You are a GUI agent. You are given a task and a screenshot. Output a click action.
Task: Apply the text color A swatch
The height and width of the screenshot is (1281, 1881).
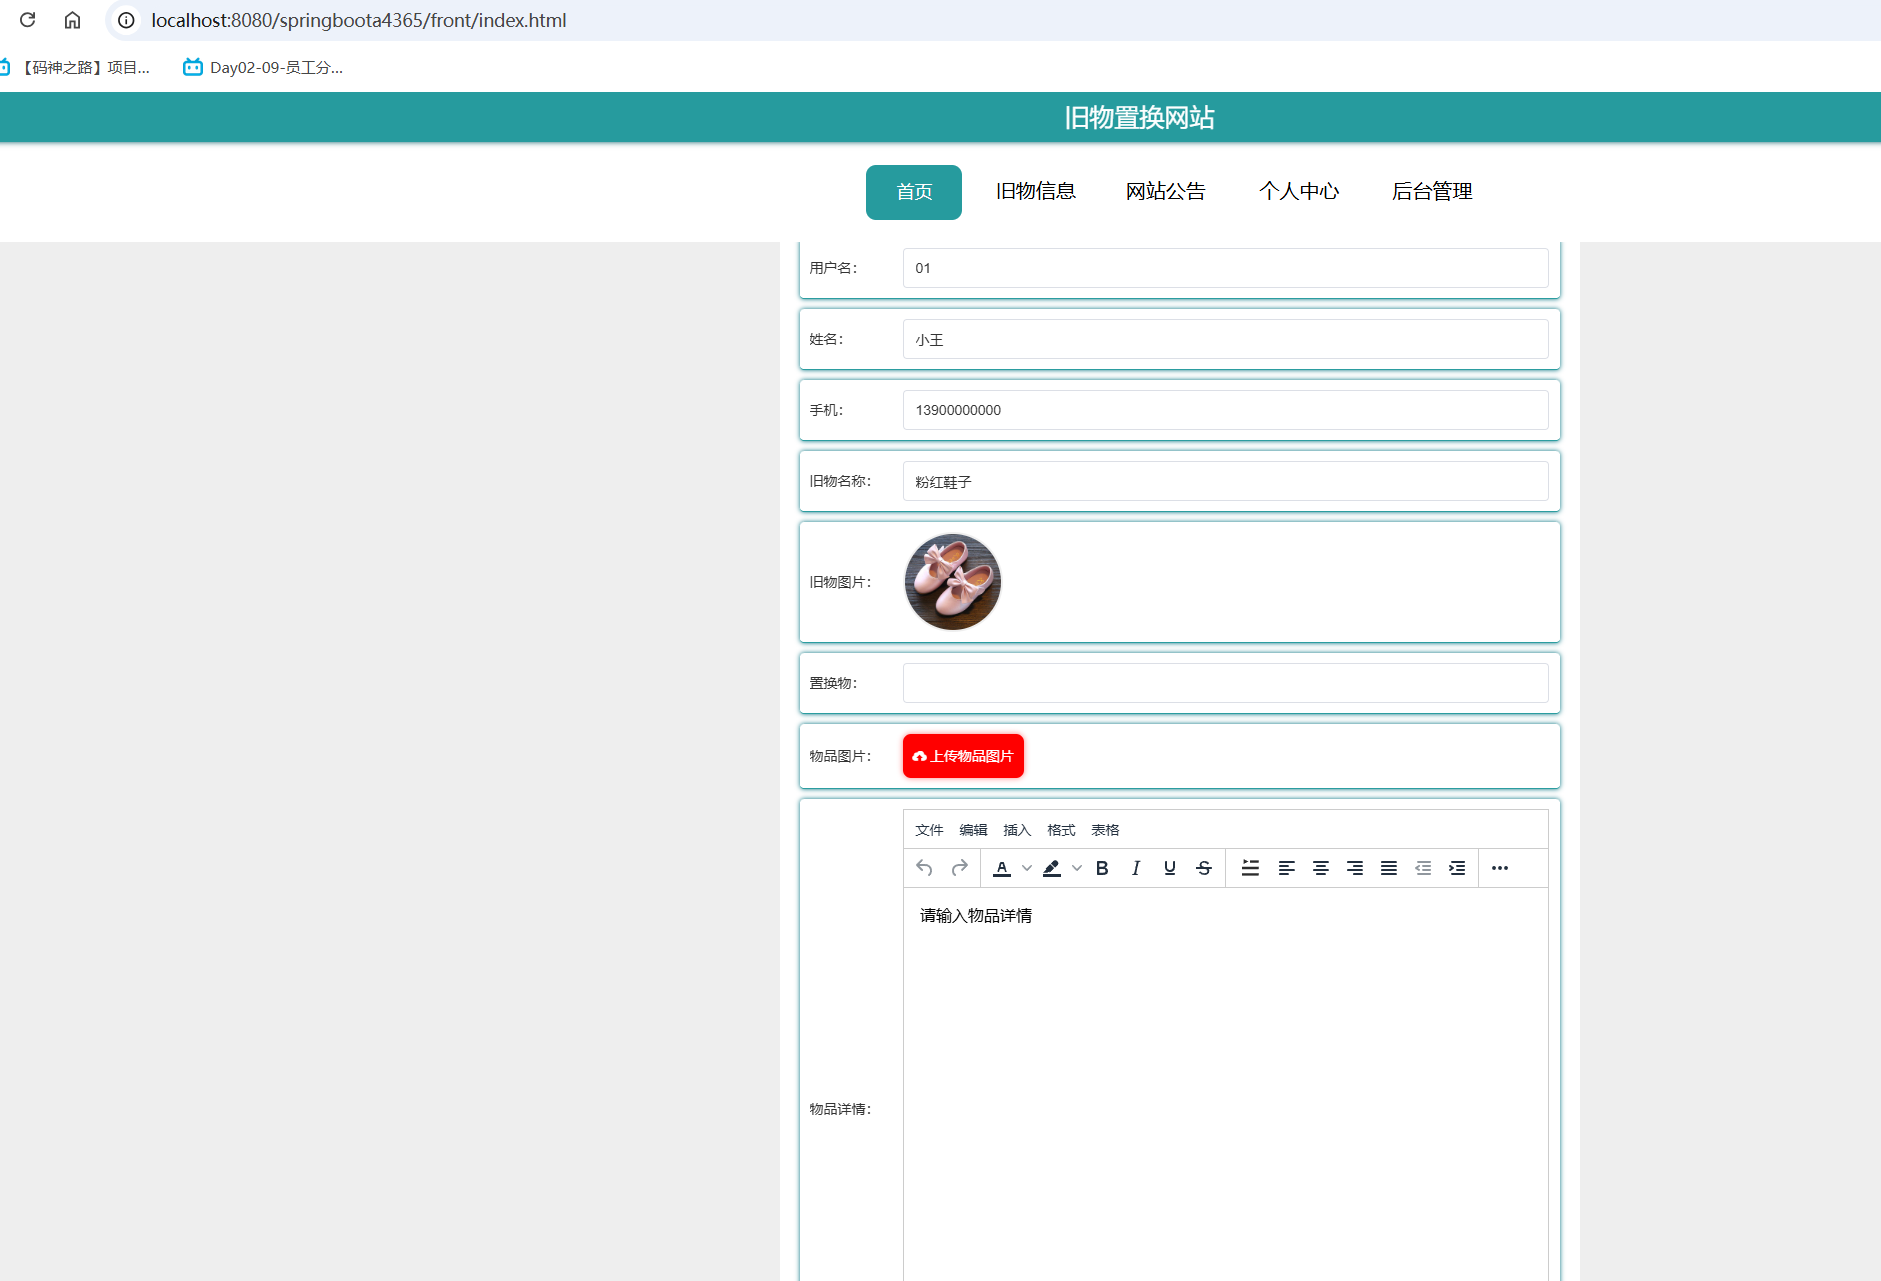pyautogui.click(x=1002, y=868)
